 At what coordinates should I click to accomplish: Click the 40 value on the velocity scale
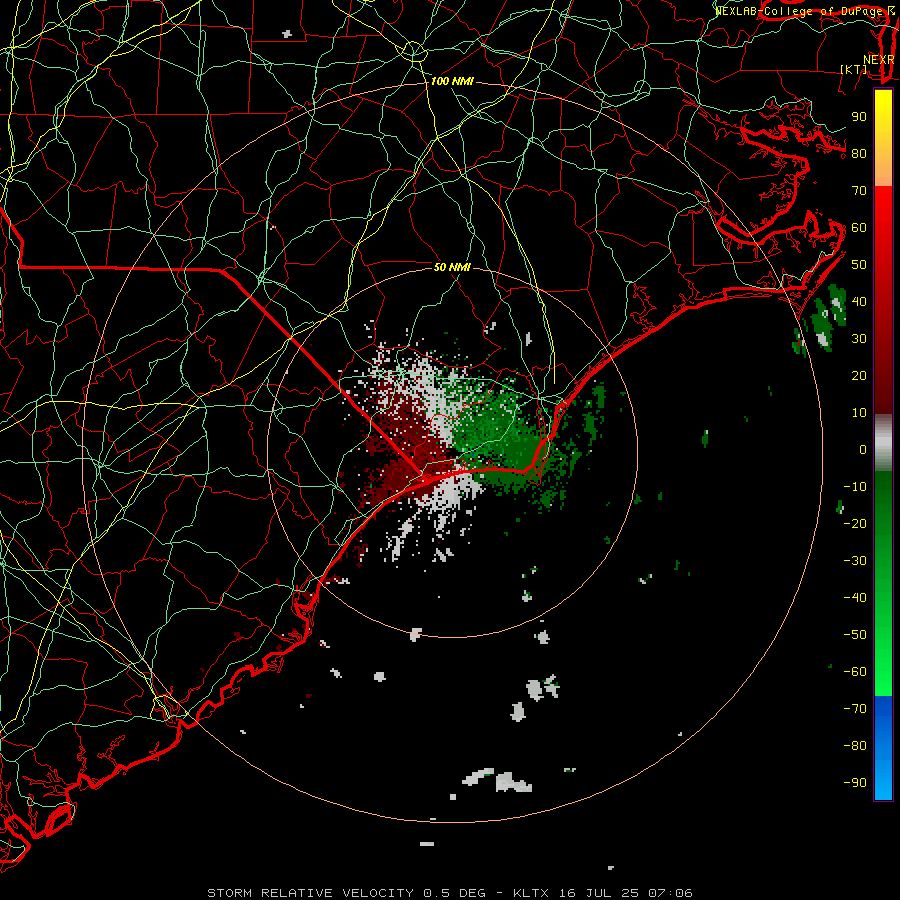click(x=859, y=301)
